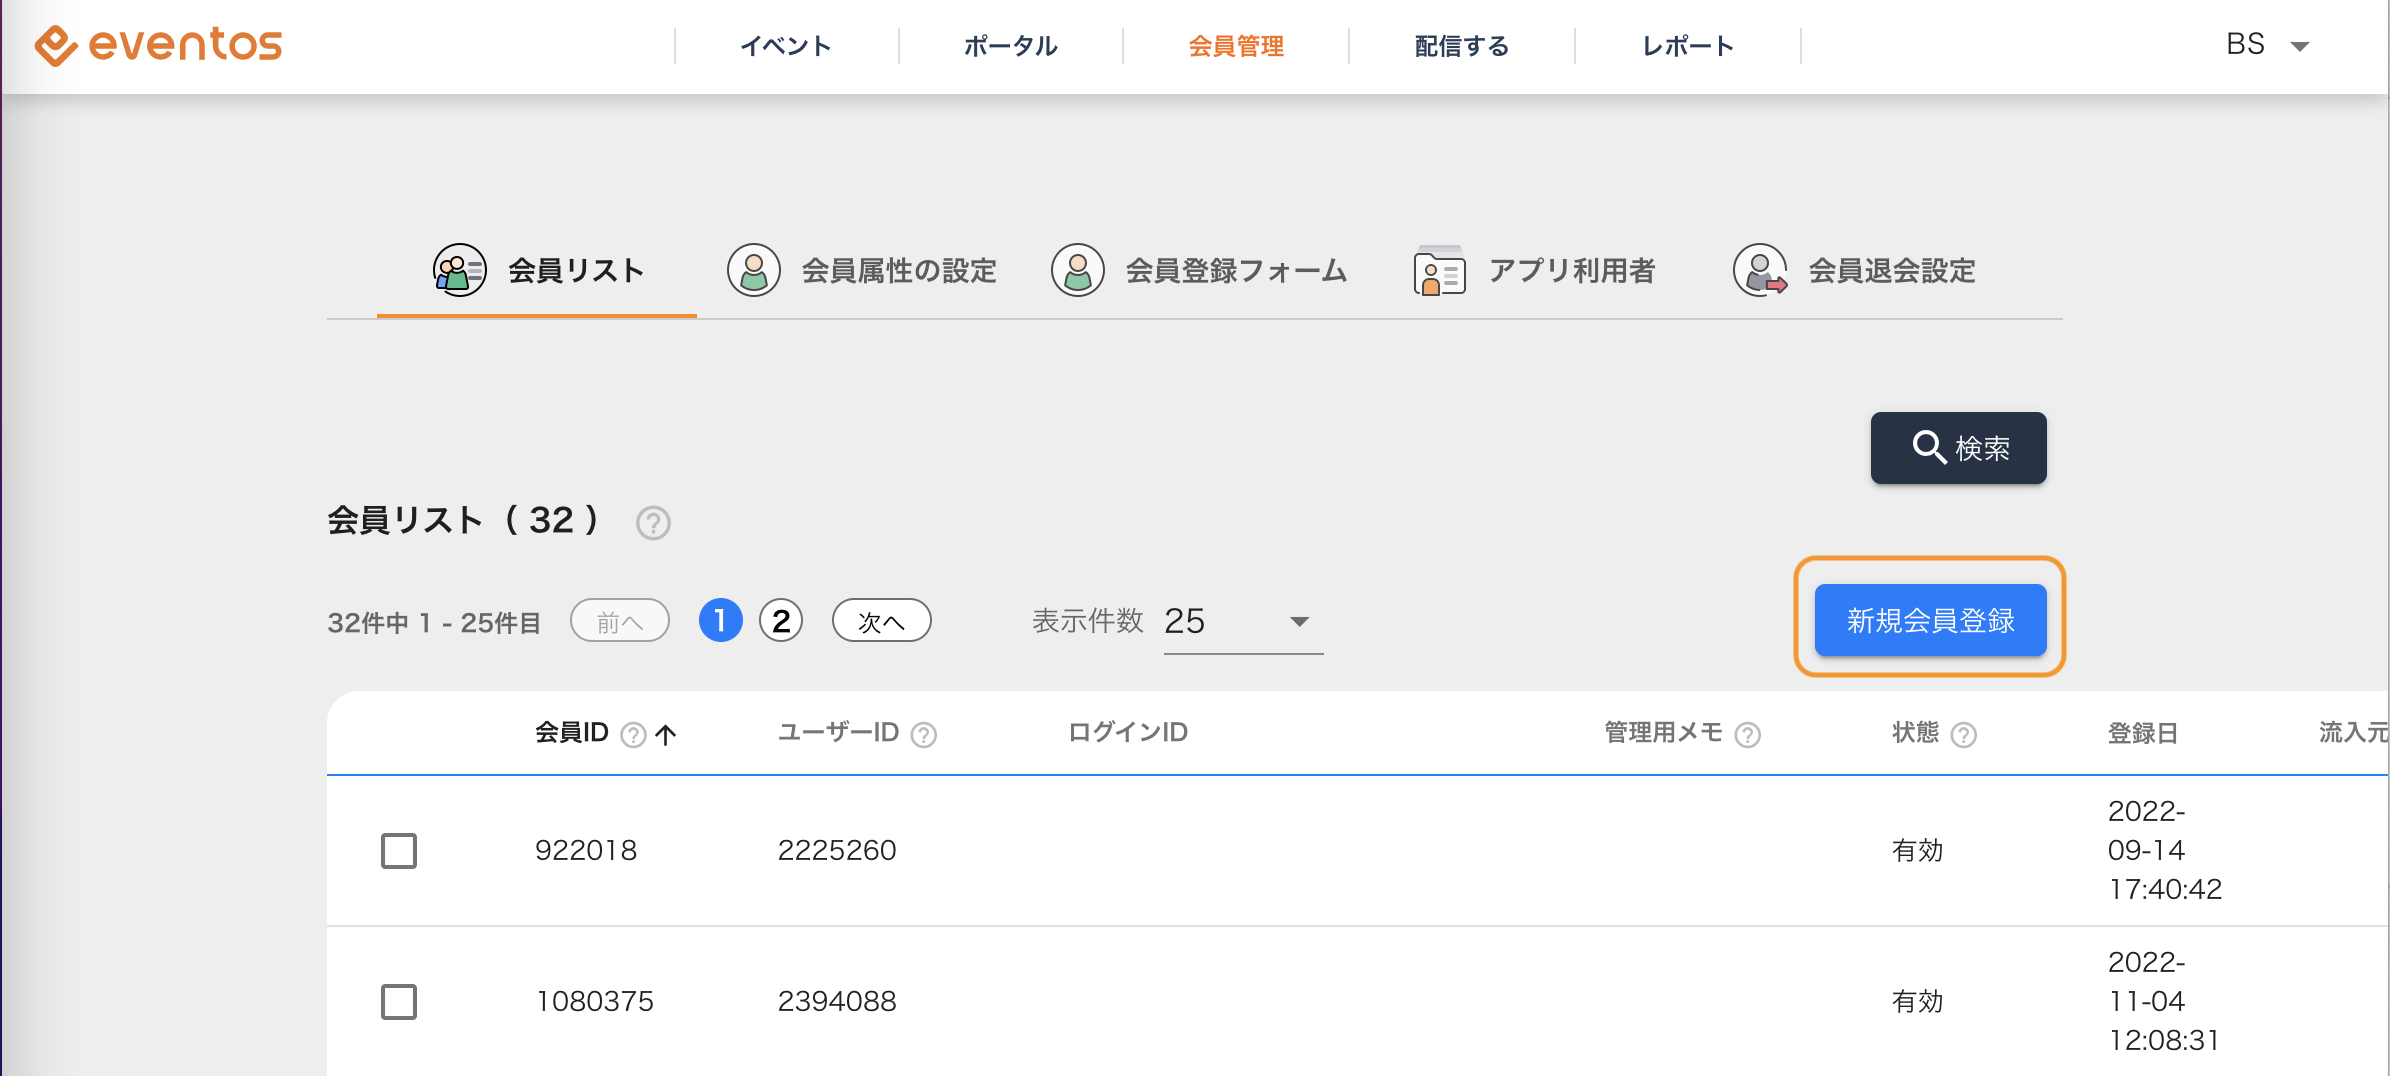Screen dimensions: 2390x1076
Task: Click the 会員登録フォーム person icon
Action: click(1078, 270)
